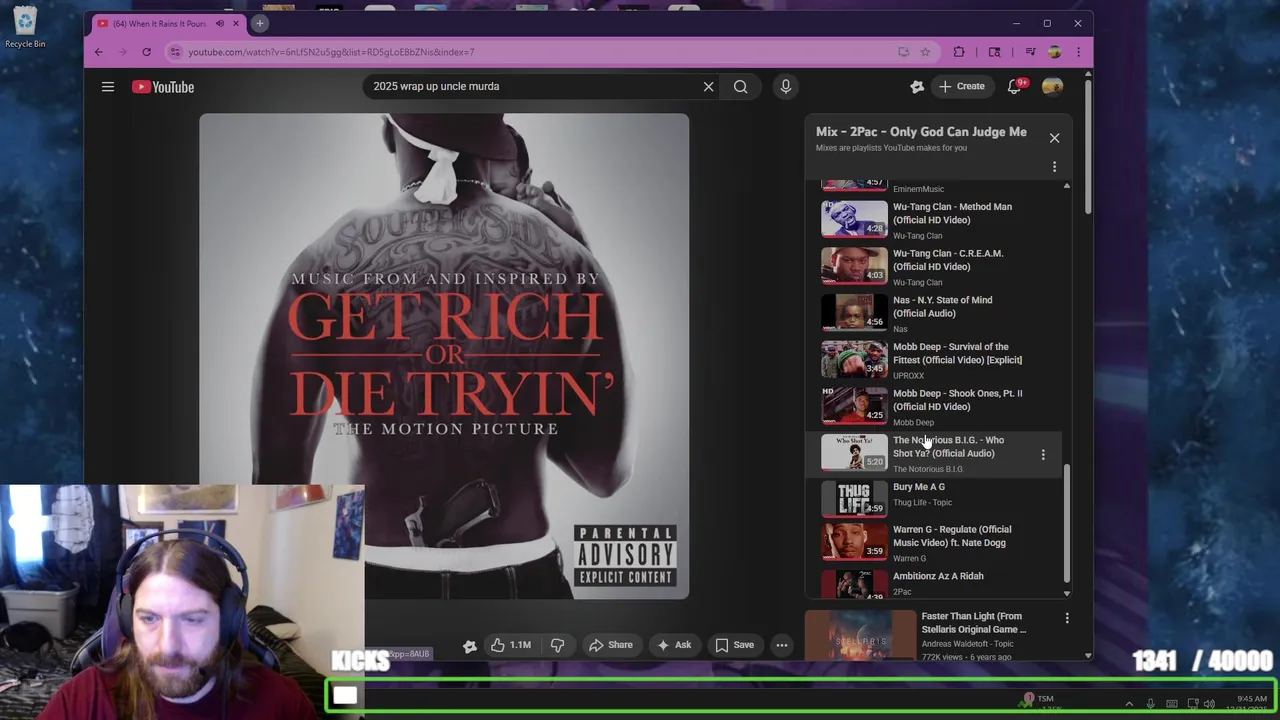The width and height of the screenshot is (1280, 720).
Task: Click the Ask button
Action: tap(673, 645)
